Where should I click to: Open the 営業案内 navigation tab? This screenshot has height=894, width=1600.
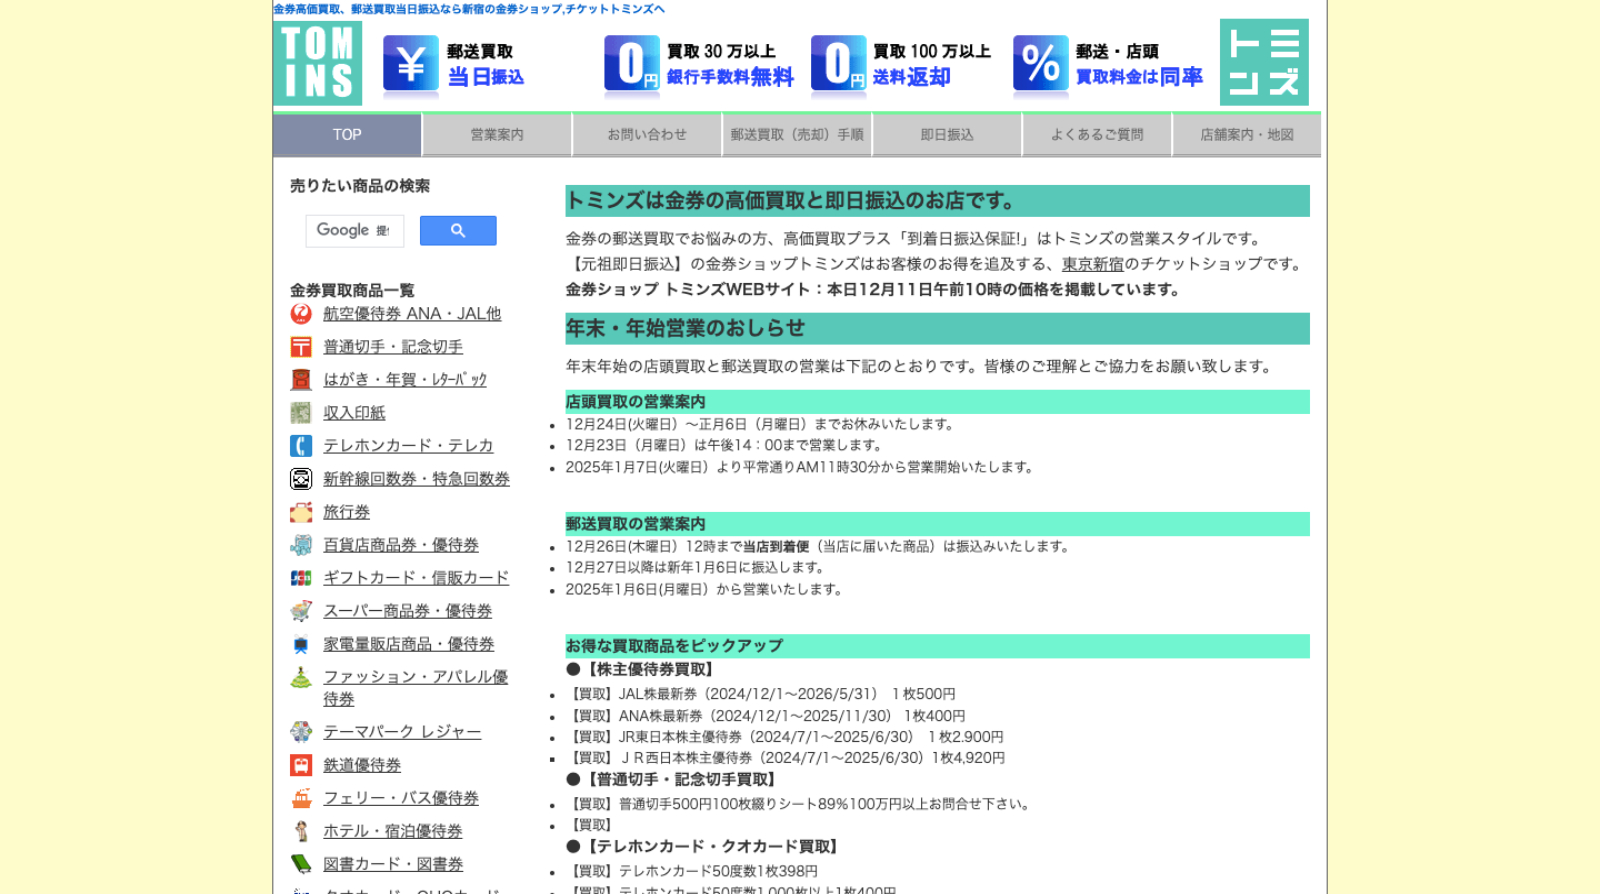pos(497,135)
